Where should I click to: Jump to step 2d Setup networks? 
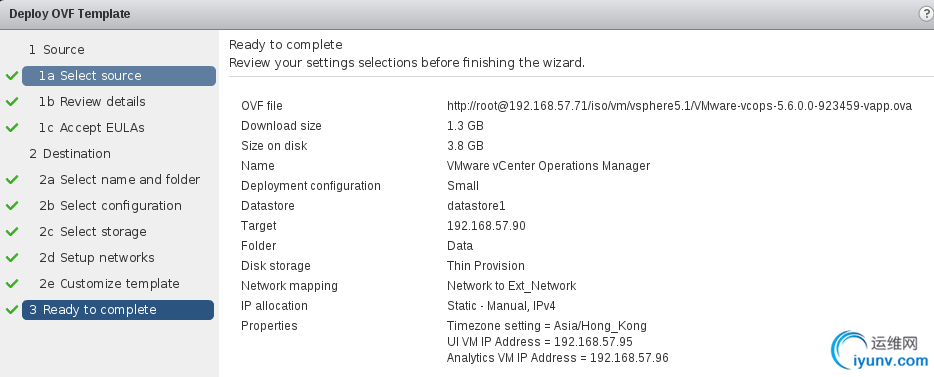click(x=96, y=258)
